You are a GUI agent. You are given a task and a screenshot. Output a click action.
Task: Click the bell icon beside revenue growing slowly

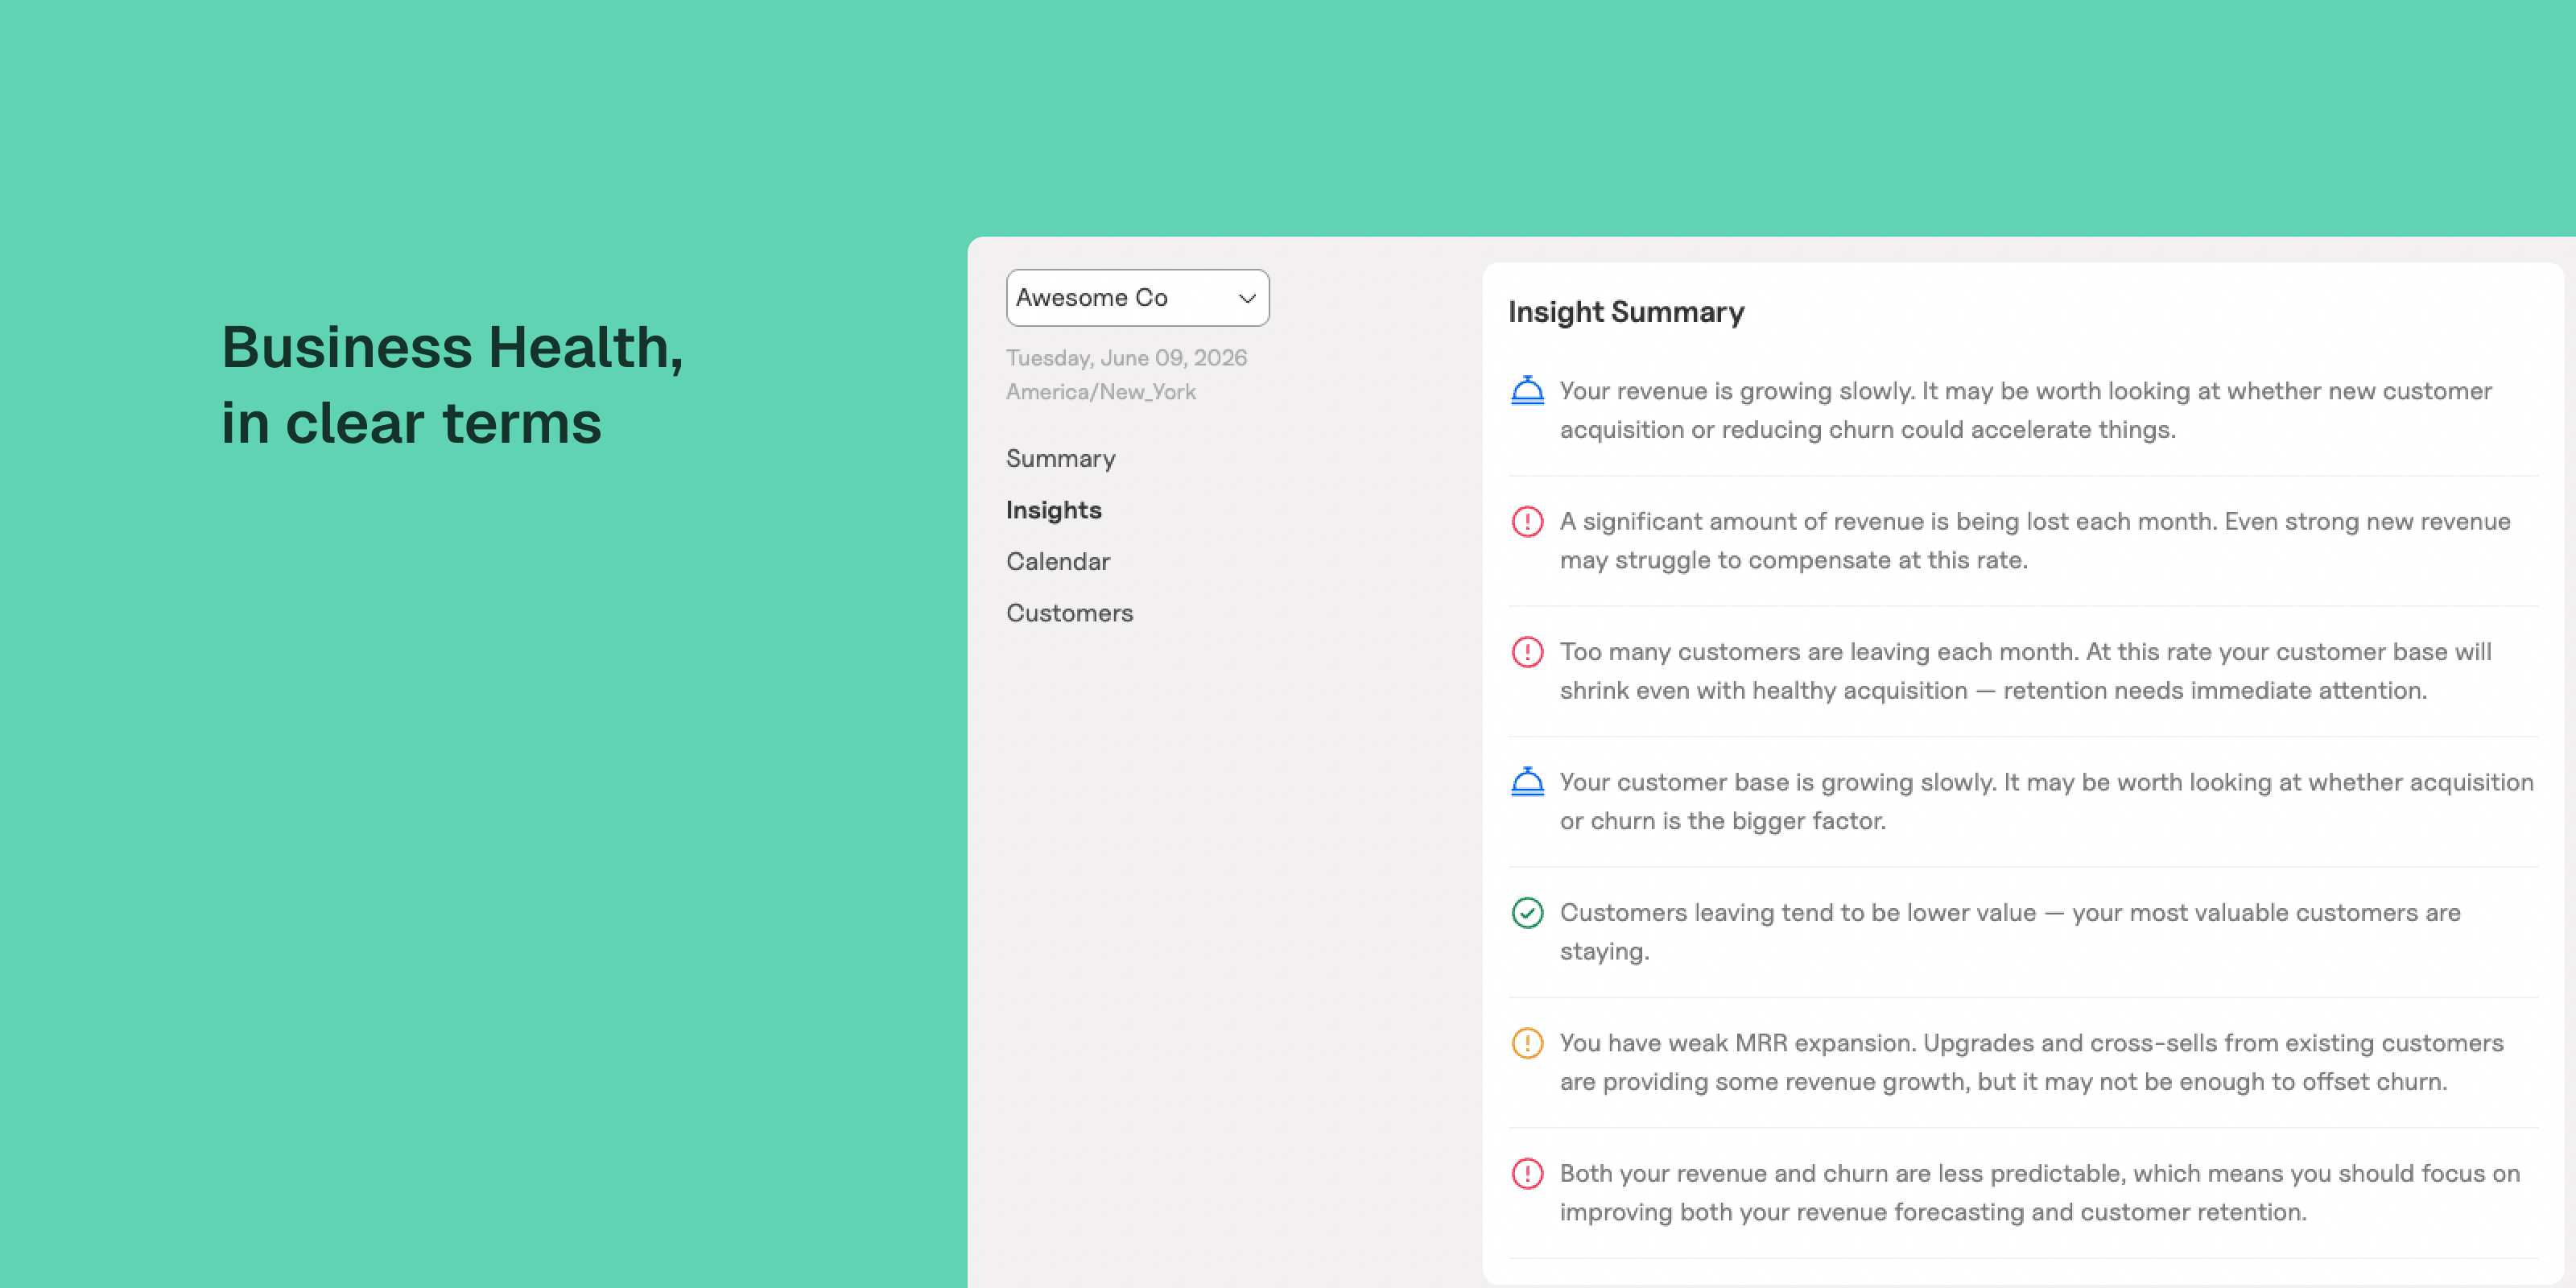click(1527, 390)
